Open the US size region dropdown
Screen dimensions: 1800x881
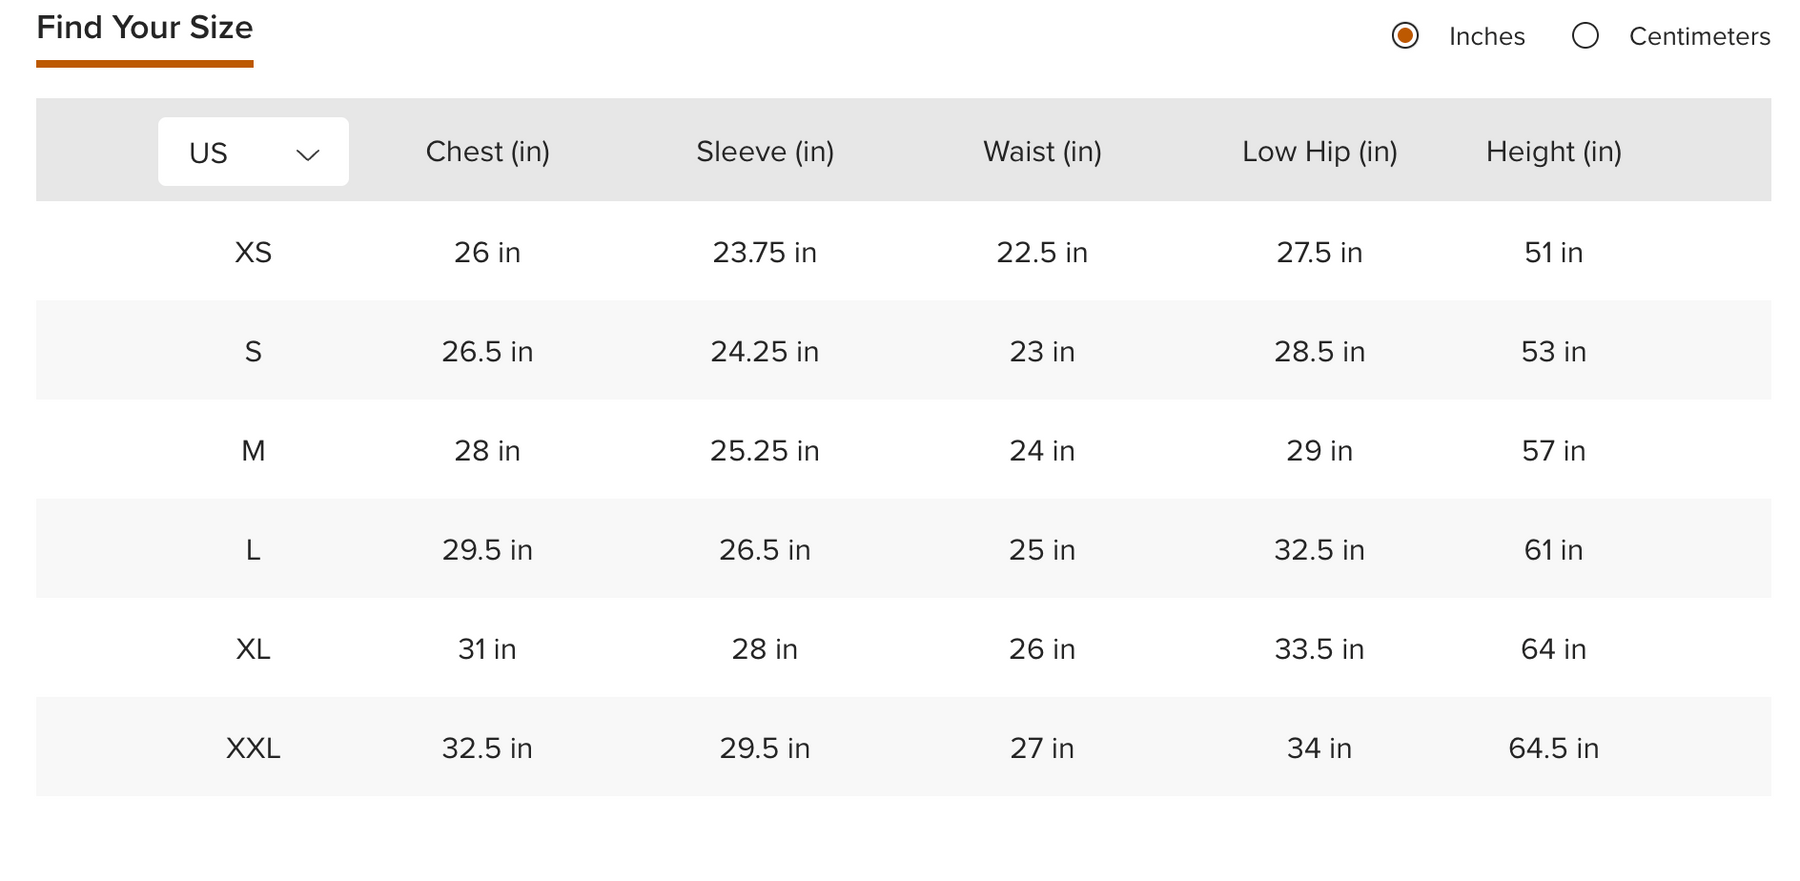(x=253, y=152)
